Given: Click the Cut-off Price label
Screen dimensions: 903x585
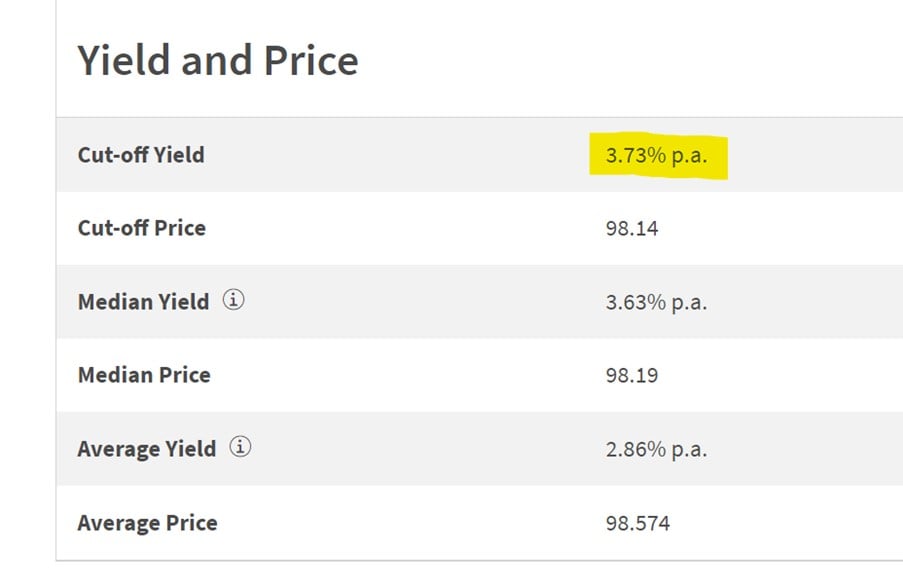Looking at the screenshot, I should click(x=142, y=228).
